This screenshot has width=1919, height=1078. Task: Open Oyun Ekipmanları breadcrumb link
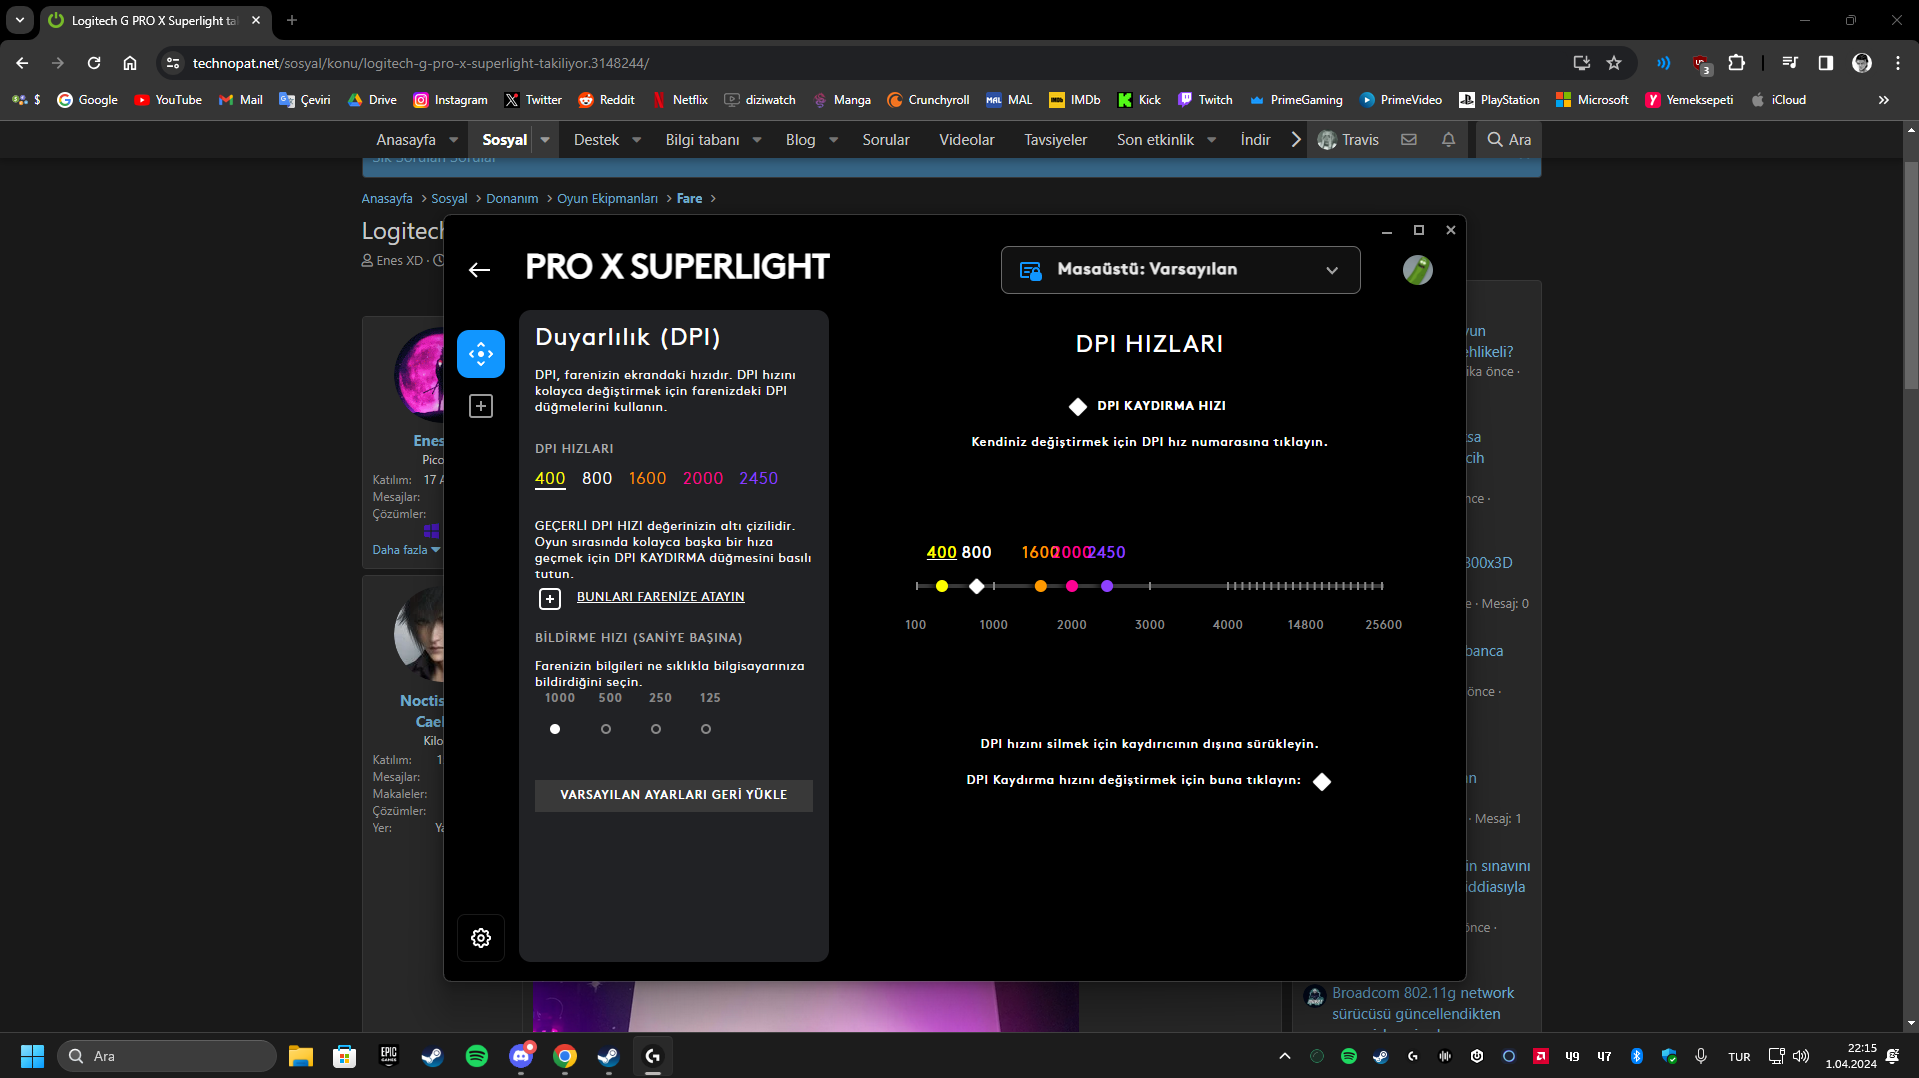[607, 199]
